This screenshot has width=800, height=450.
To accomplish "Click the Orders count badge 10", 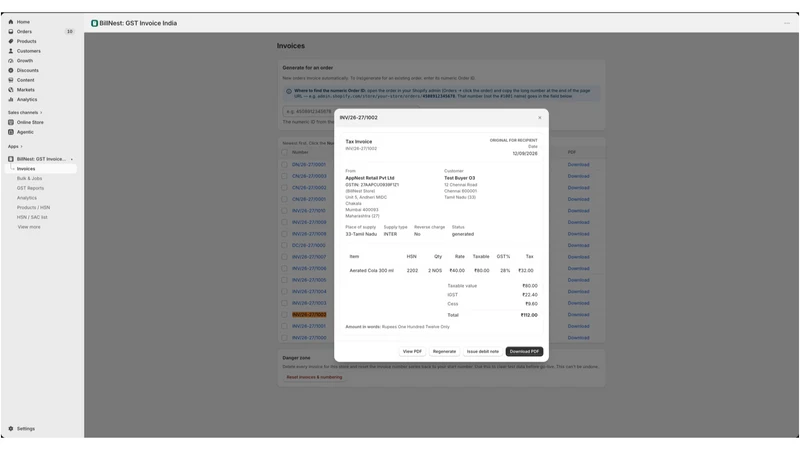I will point(69,32).
